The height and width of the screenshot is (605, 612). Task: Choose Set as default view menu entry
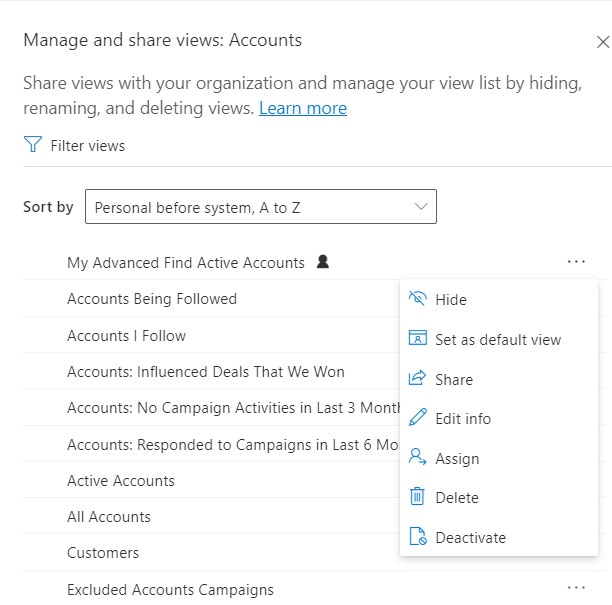499,340
